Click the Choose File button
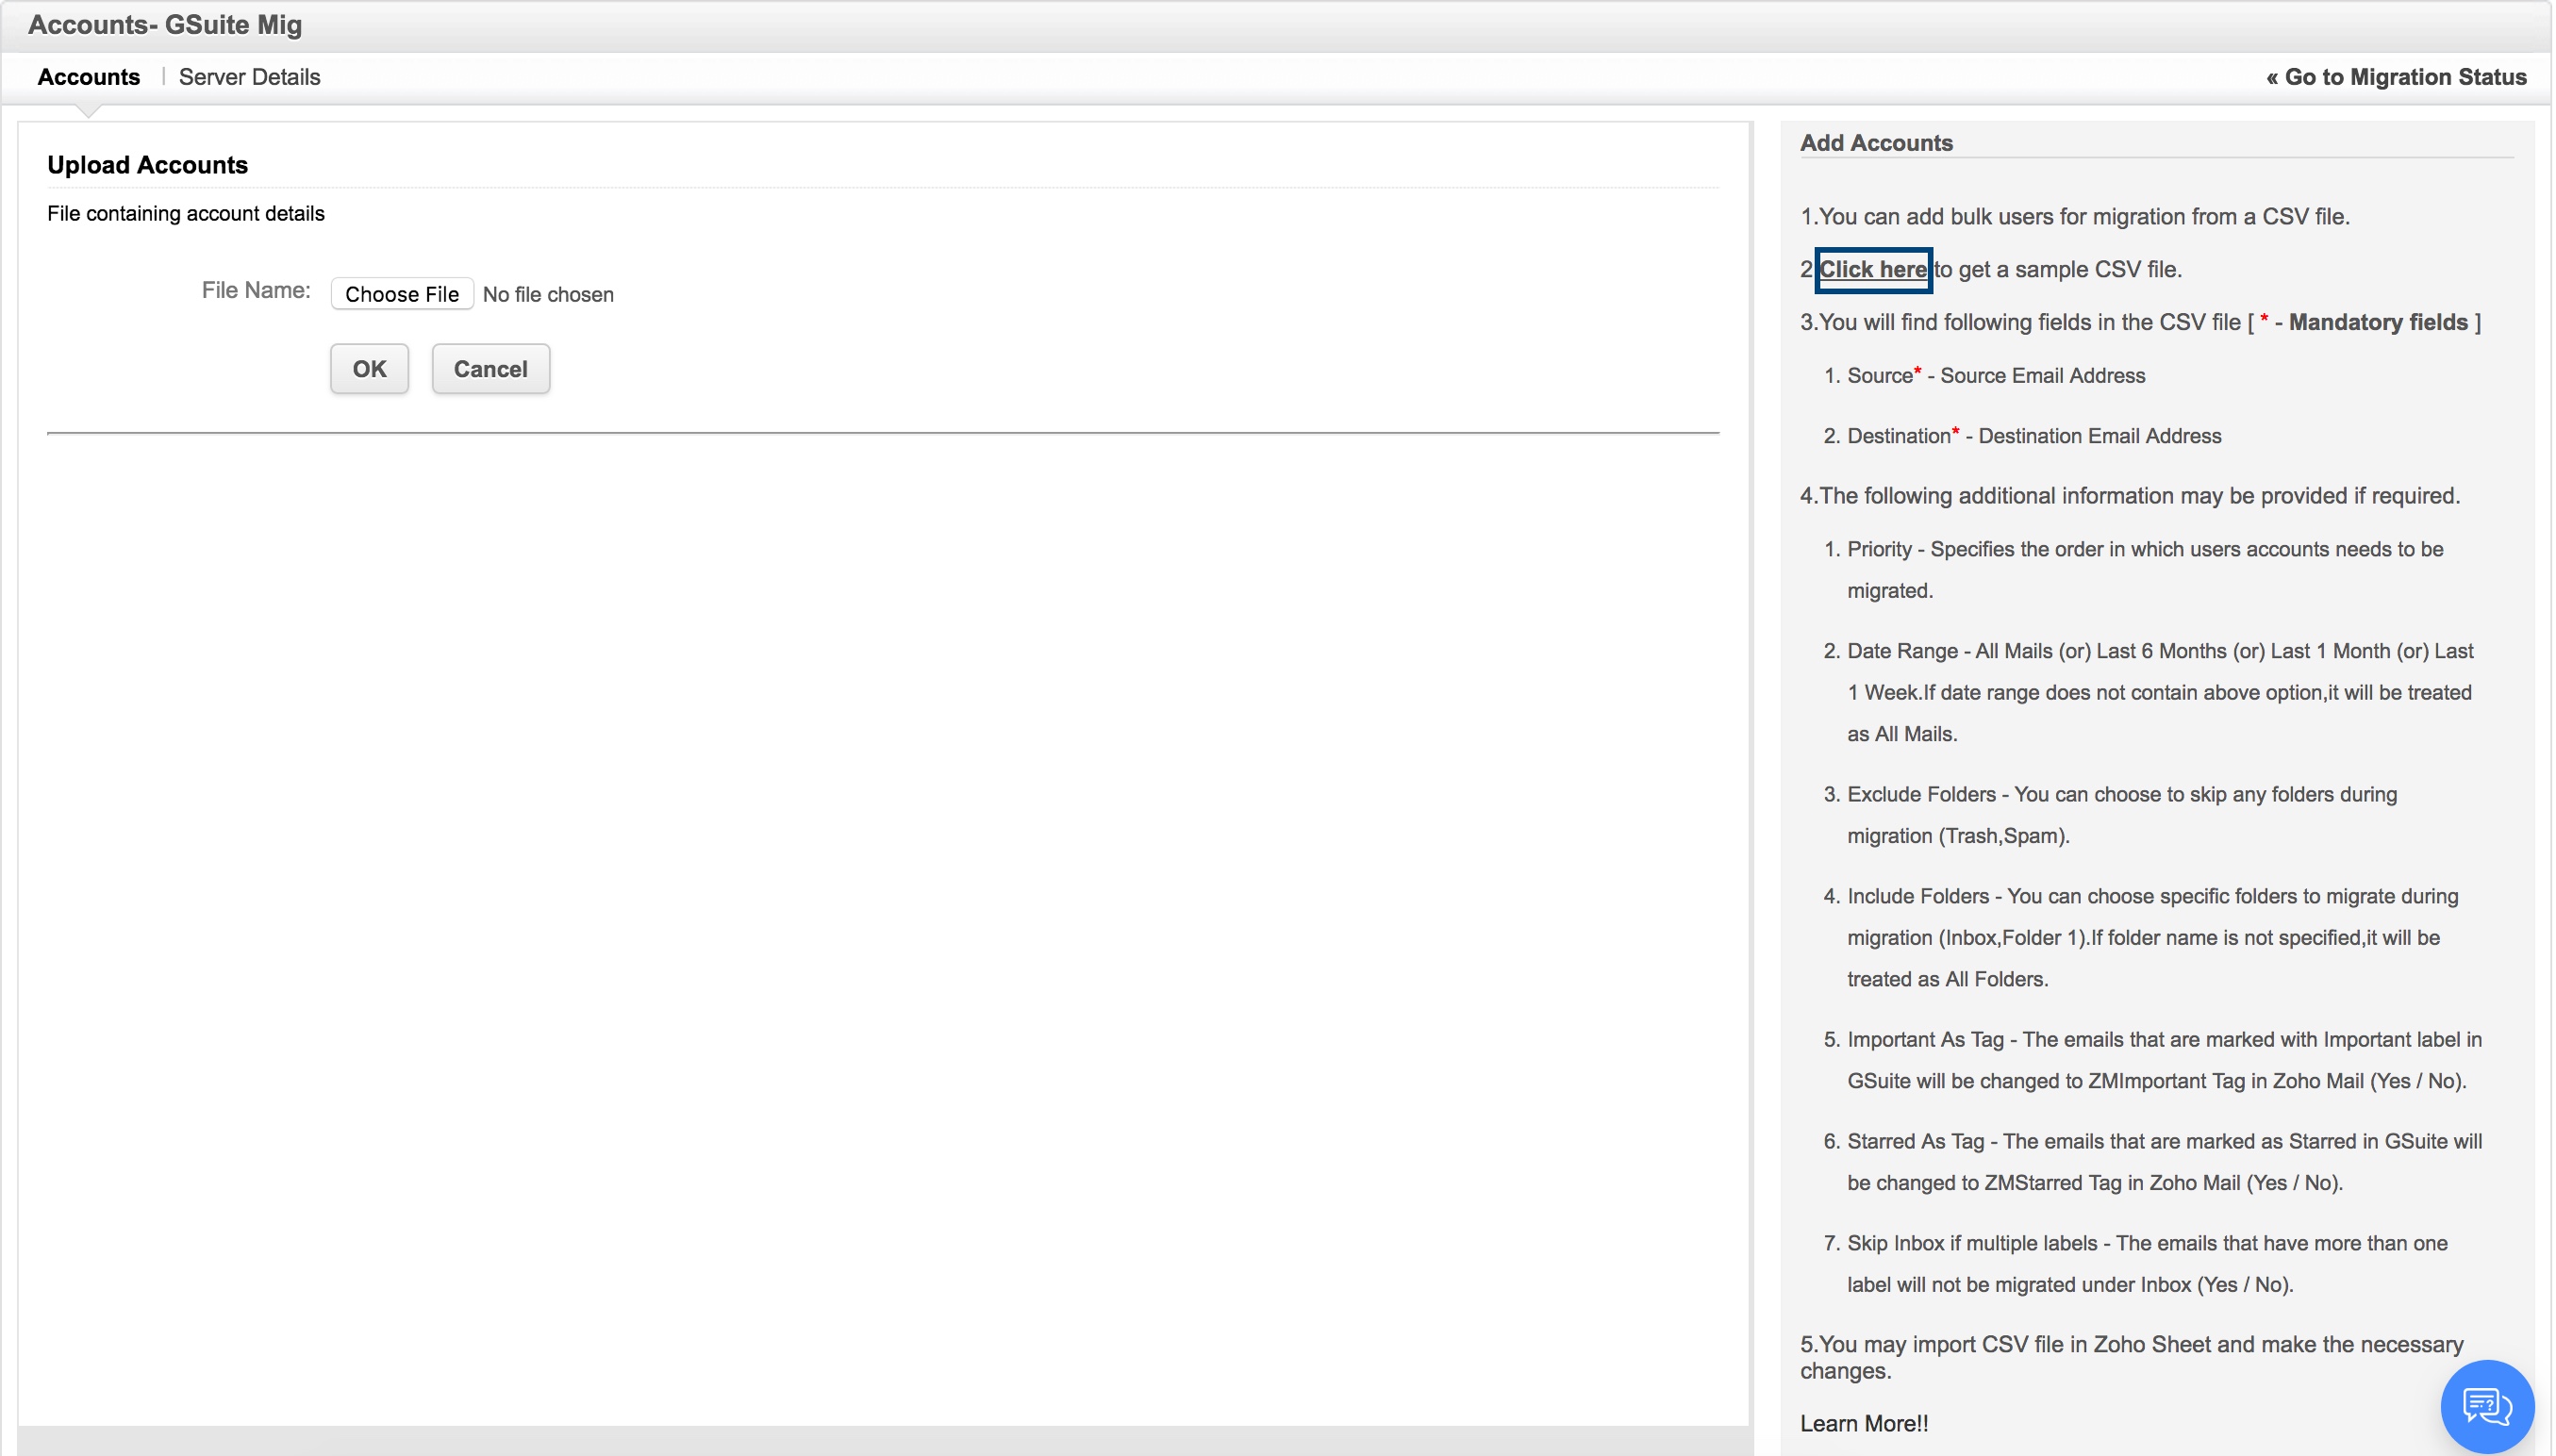2556x1456 pixels. (402, 294)
